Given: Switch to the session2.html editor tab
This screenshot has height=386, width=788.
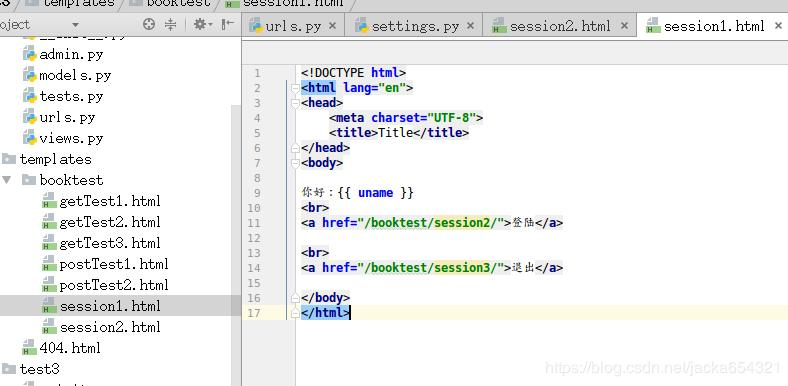Looking at the screenshot, I should 560,26.
